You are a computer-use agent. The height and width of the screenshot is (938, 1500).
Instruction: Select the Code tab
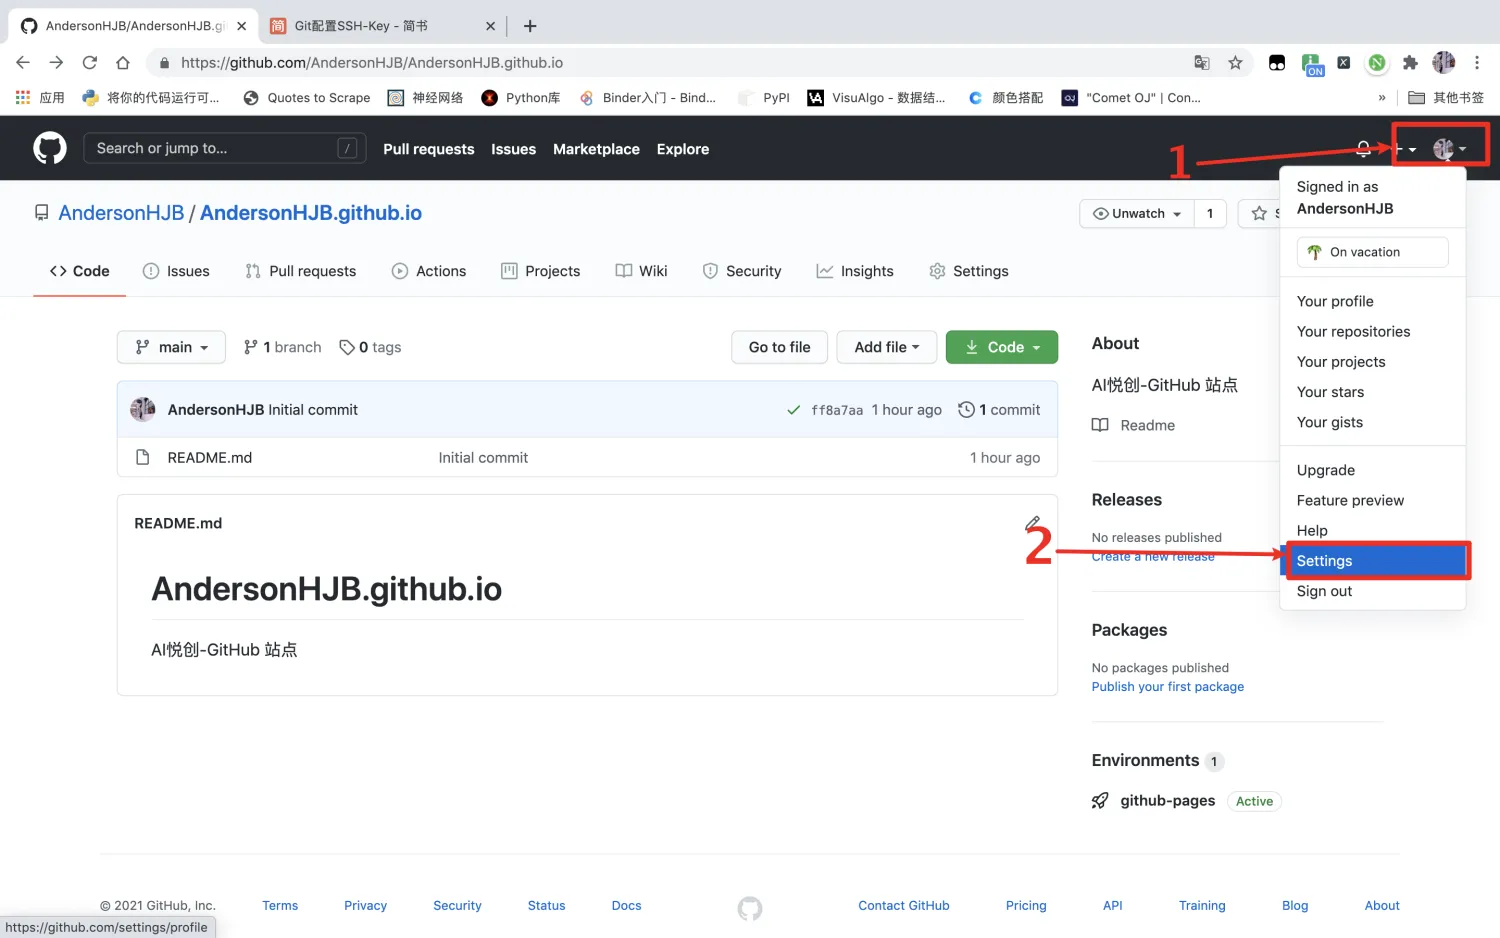click(x=80, y=271)
